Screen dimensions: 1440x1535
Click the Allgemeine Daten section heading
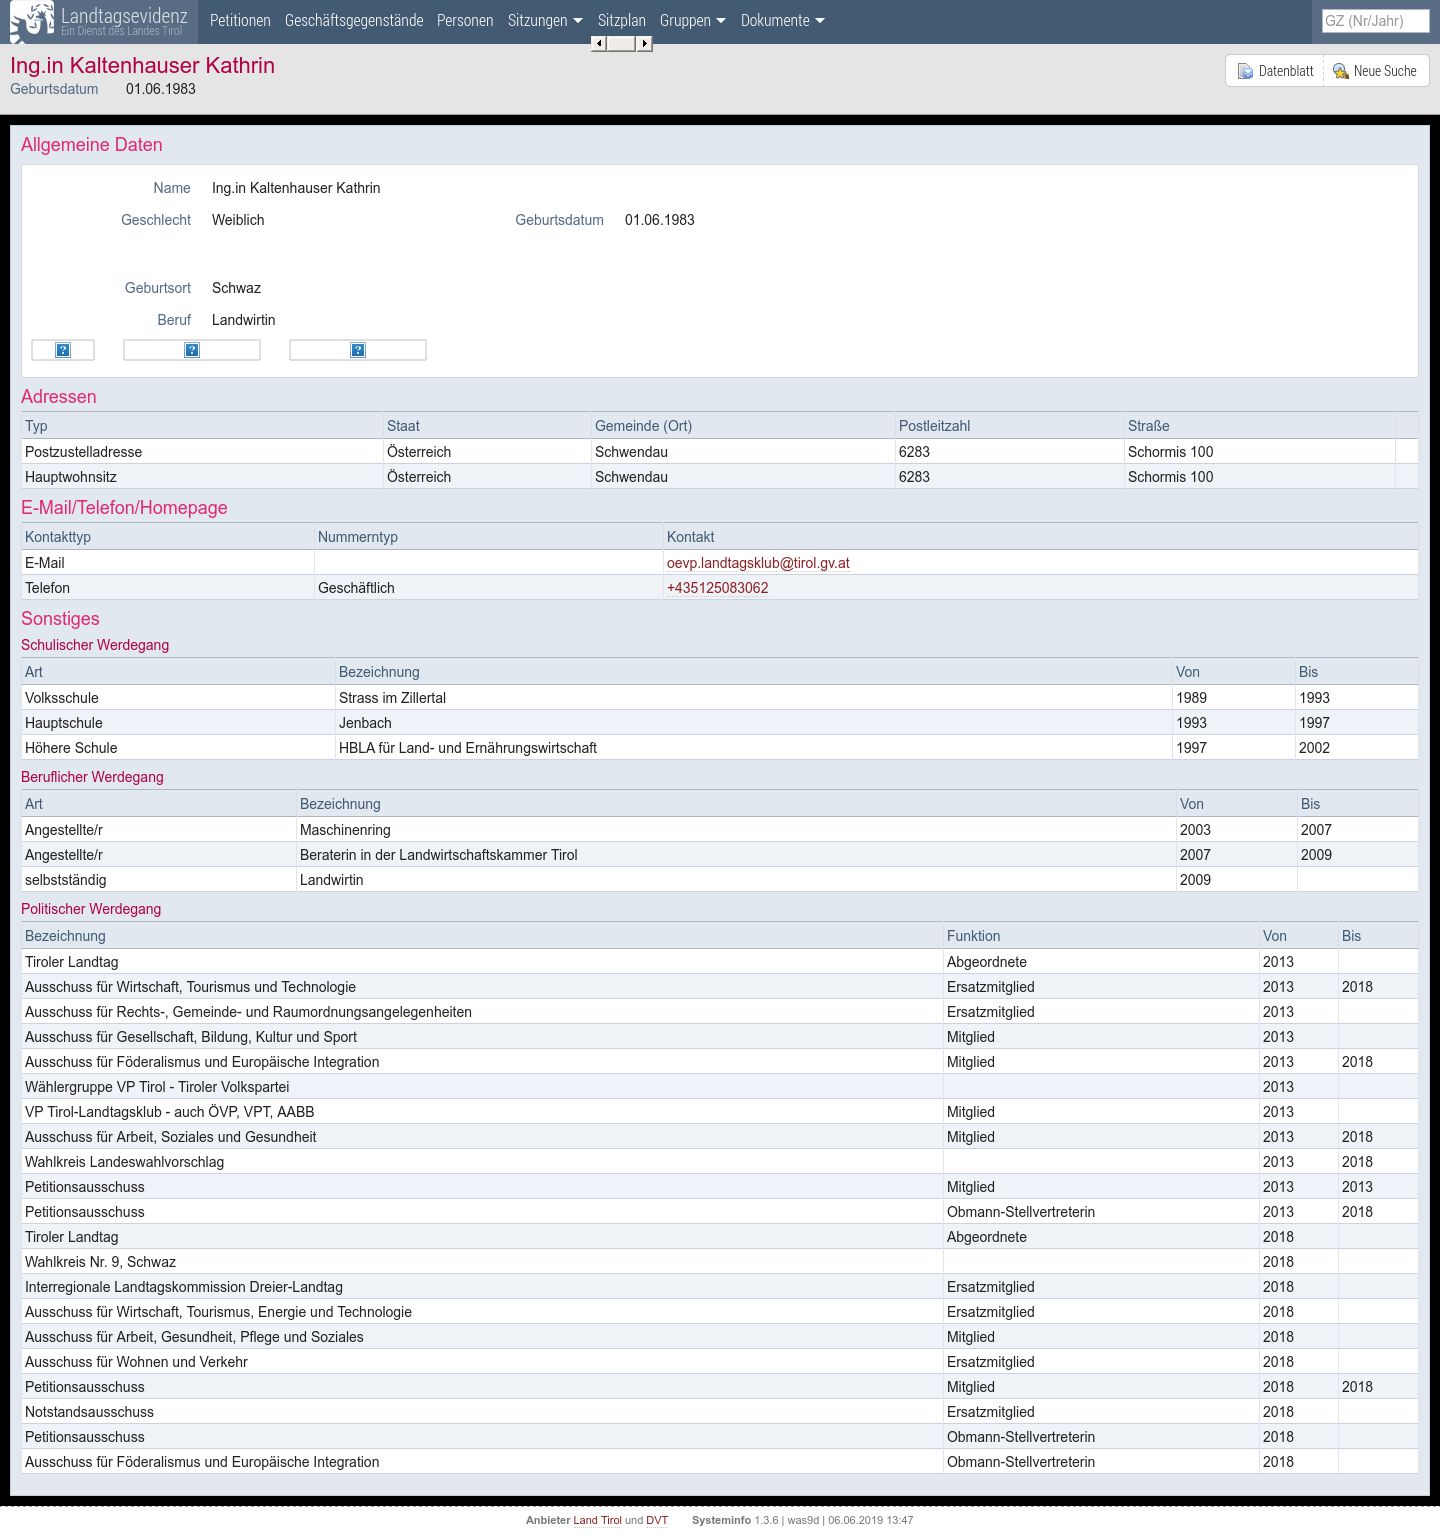92,145
